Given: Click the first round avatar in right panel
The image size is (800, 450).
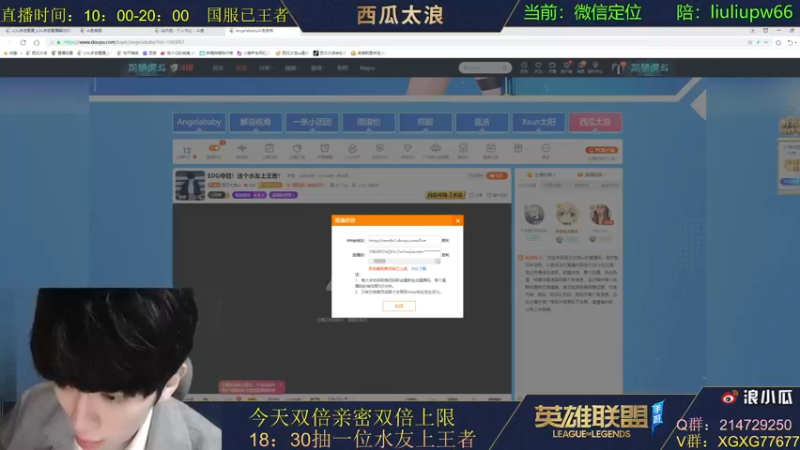Looking at the screenshot, I should [x=534, y=214].
